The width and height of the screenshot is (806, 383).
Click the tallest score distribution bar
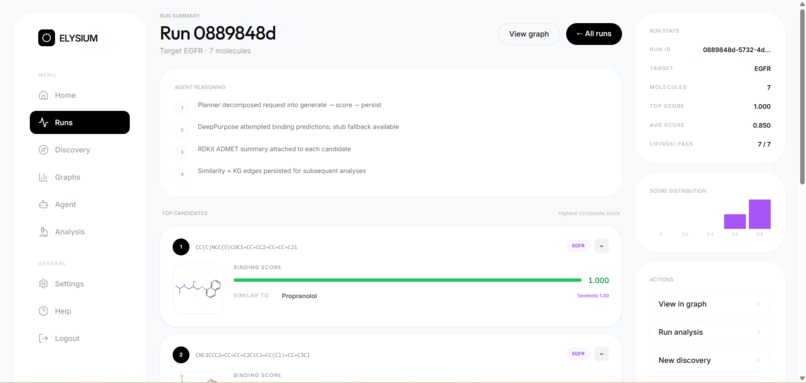759,214
